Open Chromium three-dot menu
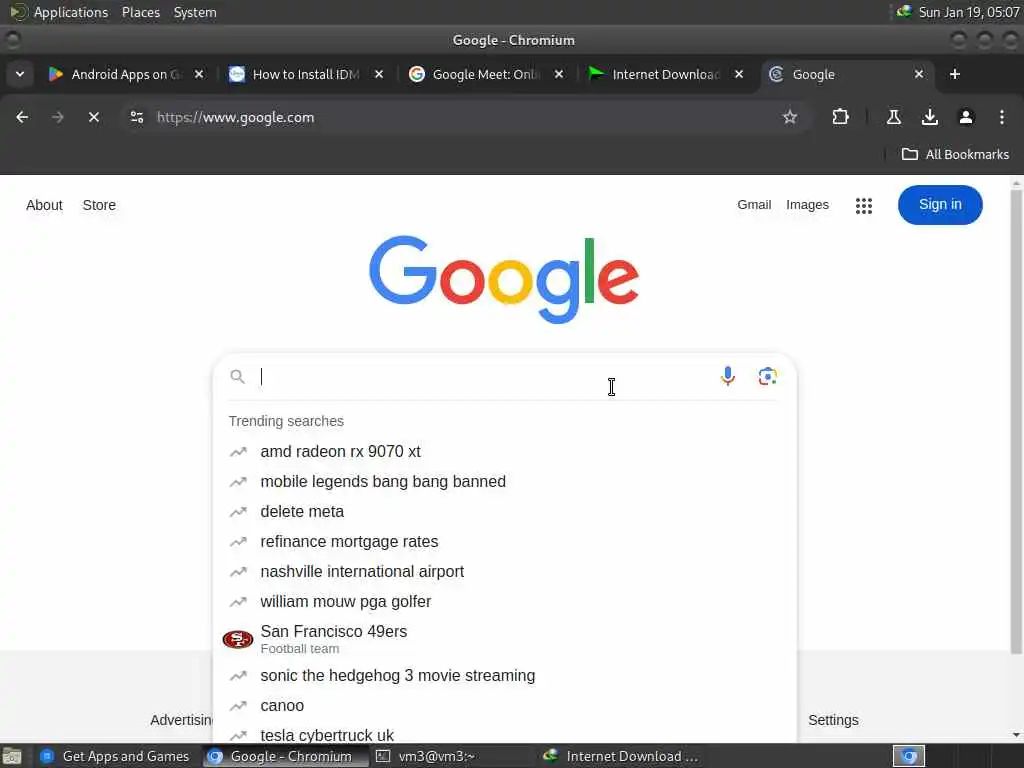Viewport: 1024px width, 768px height. click(1001, 117)
